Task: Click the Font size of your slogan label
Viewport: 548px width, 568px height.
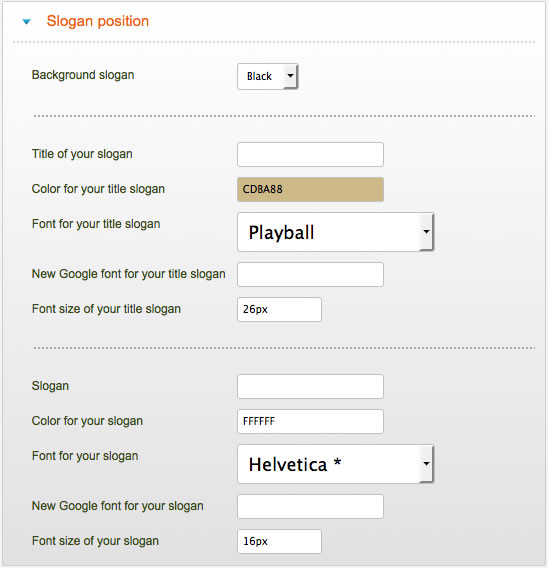Action: click(x=95, y=541)
